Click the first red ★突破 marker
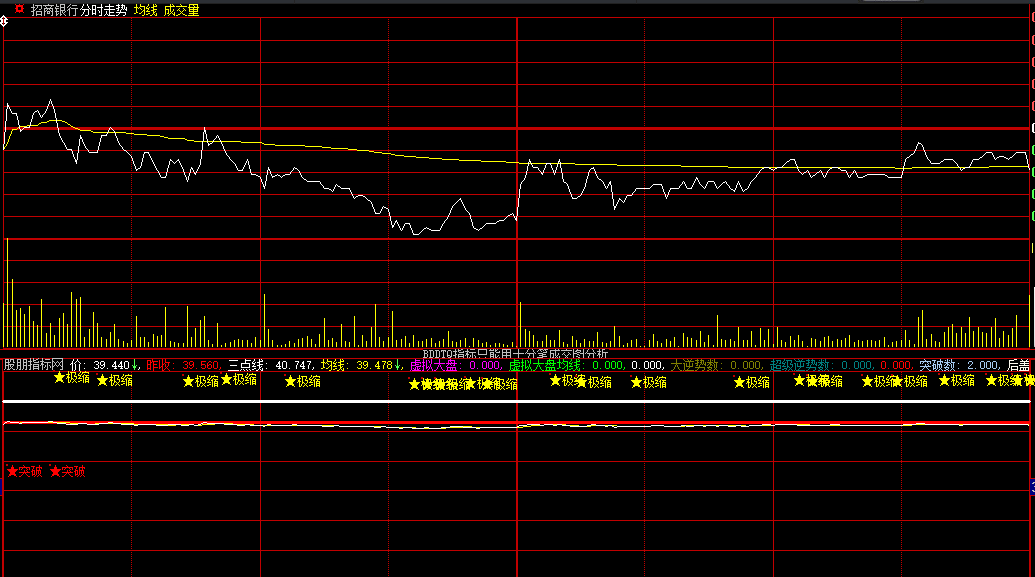The width and height of the screenshot is (1035, 577). tap(24, 471)
